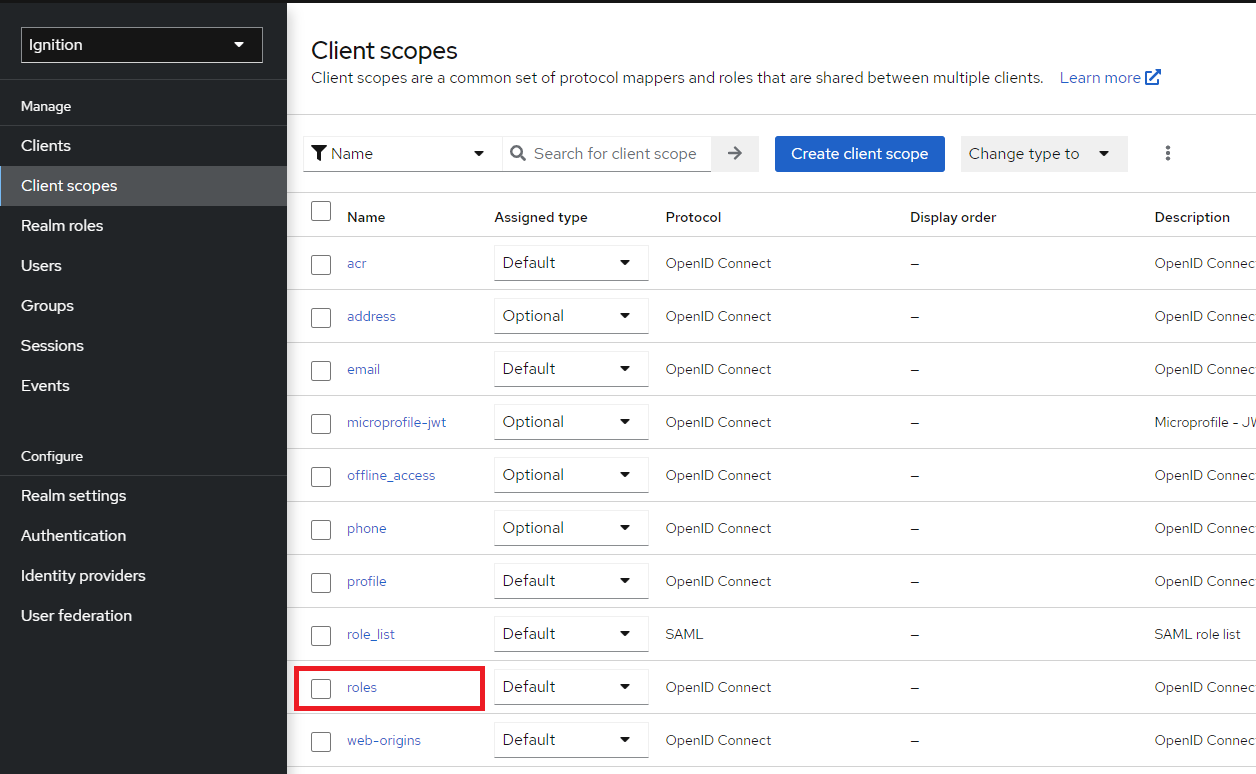Open Identity providers from sidebar
This screenshot has height=774, width=1256.
pyautogui.click(x=83, y=576)
